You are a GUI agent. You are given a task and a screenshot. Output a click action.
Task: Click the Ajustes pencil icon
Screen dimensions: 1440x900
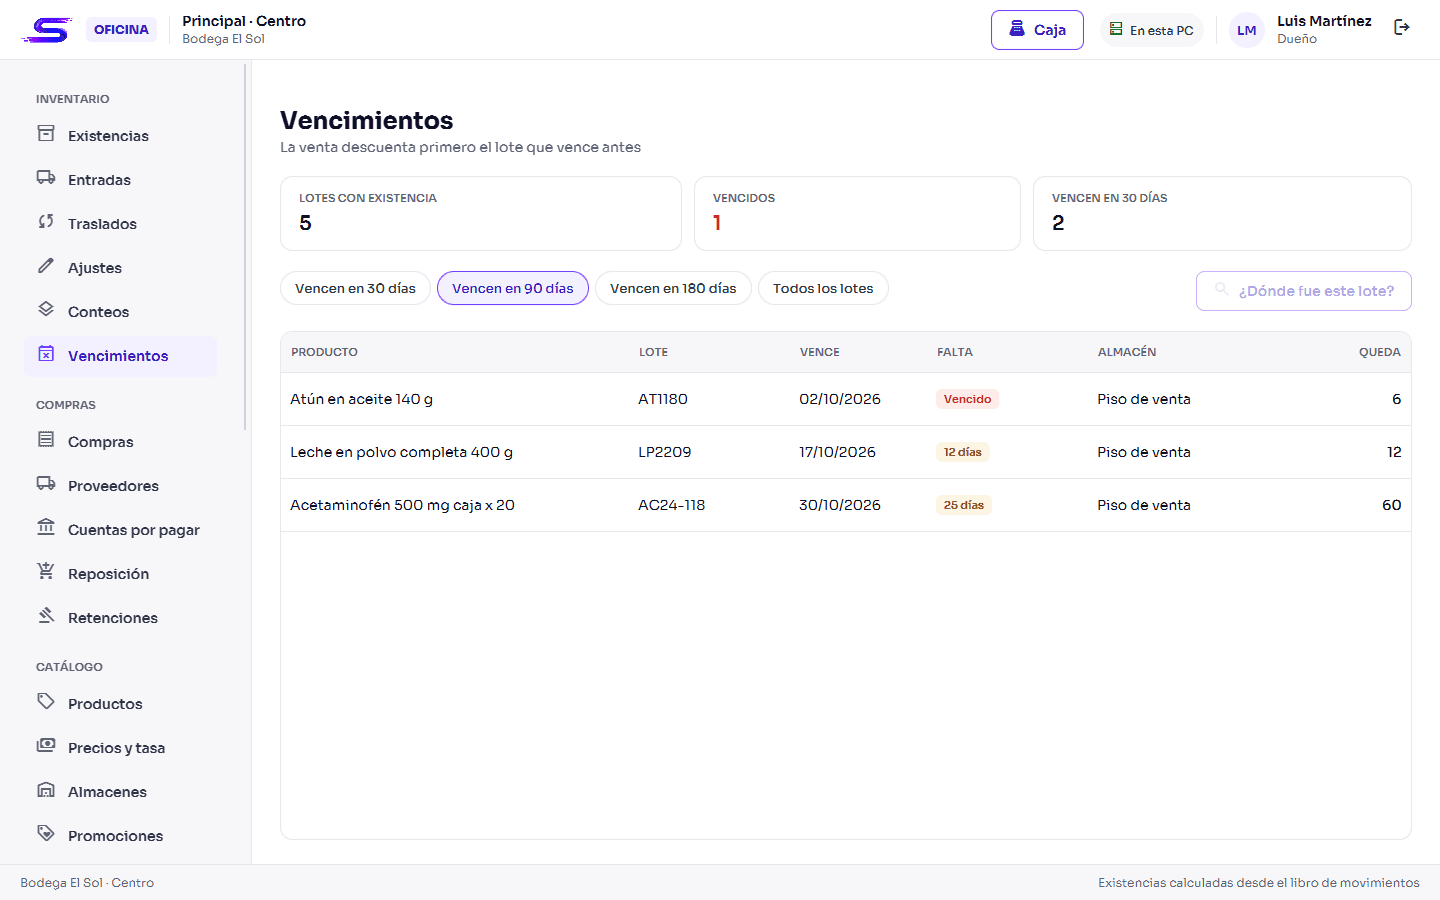tap(46, 266)
